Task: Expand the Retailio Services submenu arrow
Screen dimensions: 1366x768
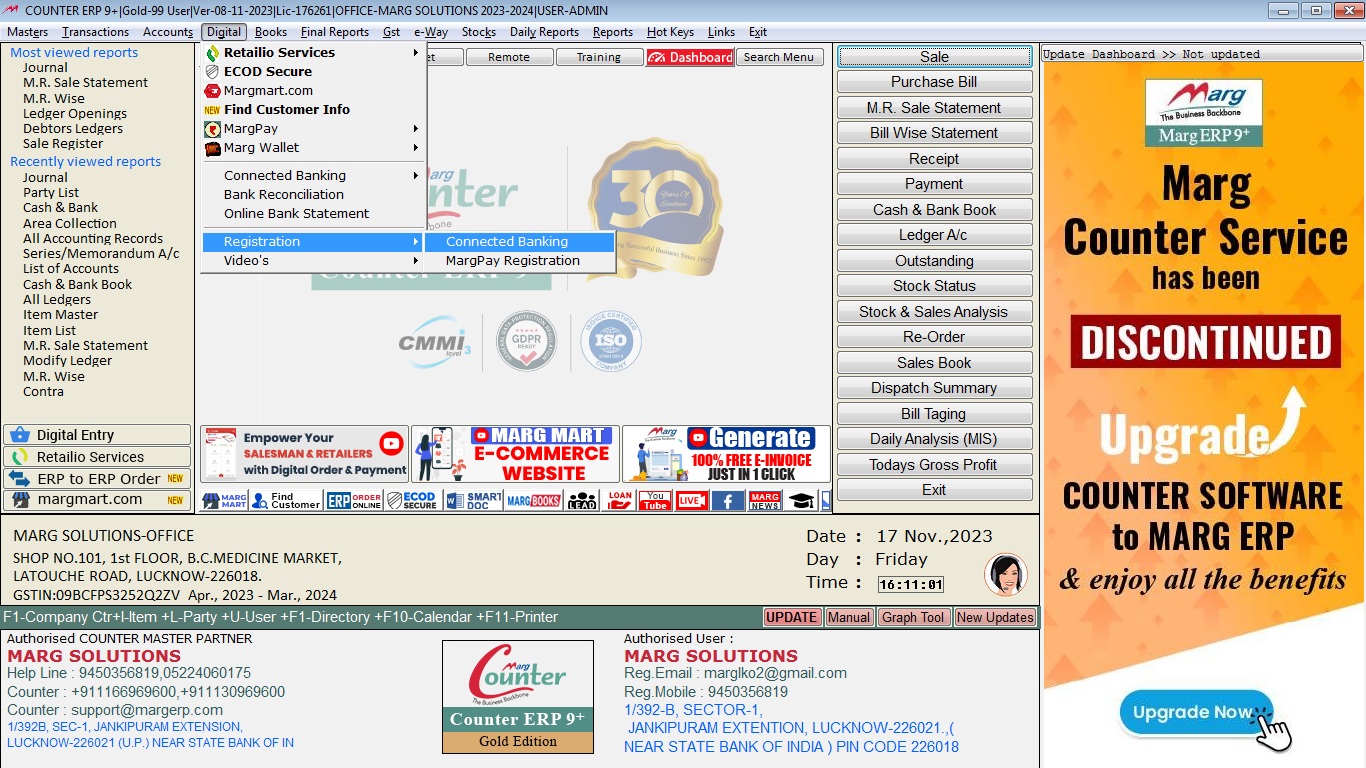Action: point(416,52)
